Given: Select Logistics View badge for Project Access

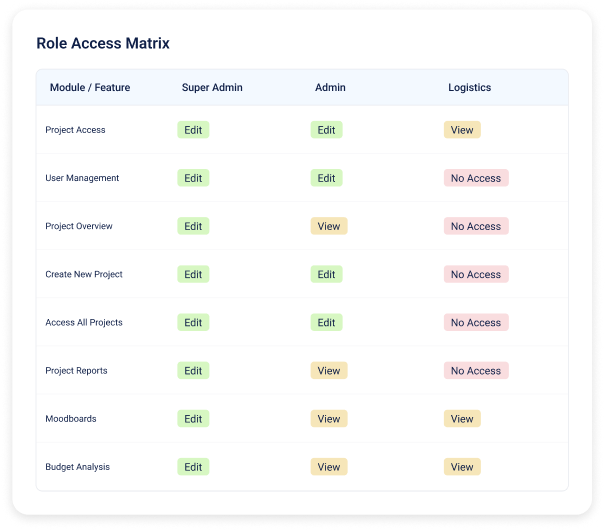Looking at the screenshot, I should point(462,130).
